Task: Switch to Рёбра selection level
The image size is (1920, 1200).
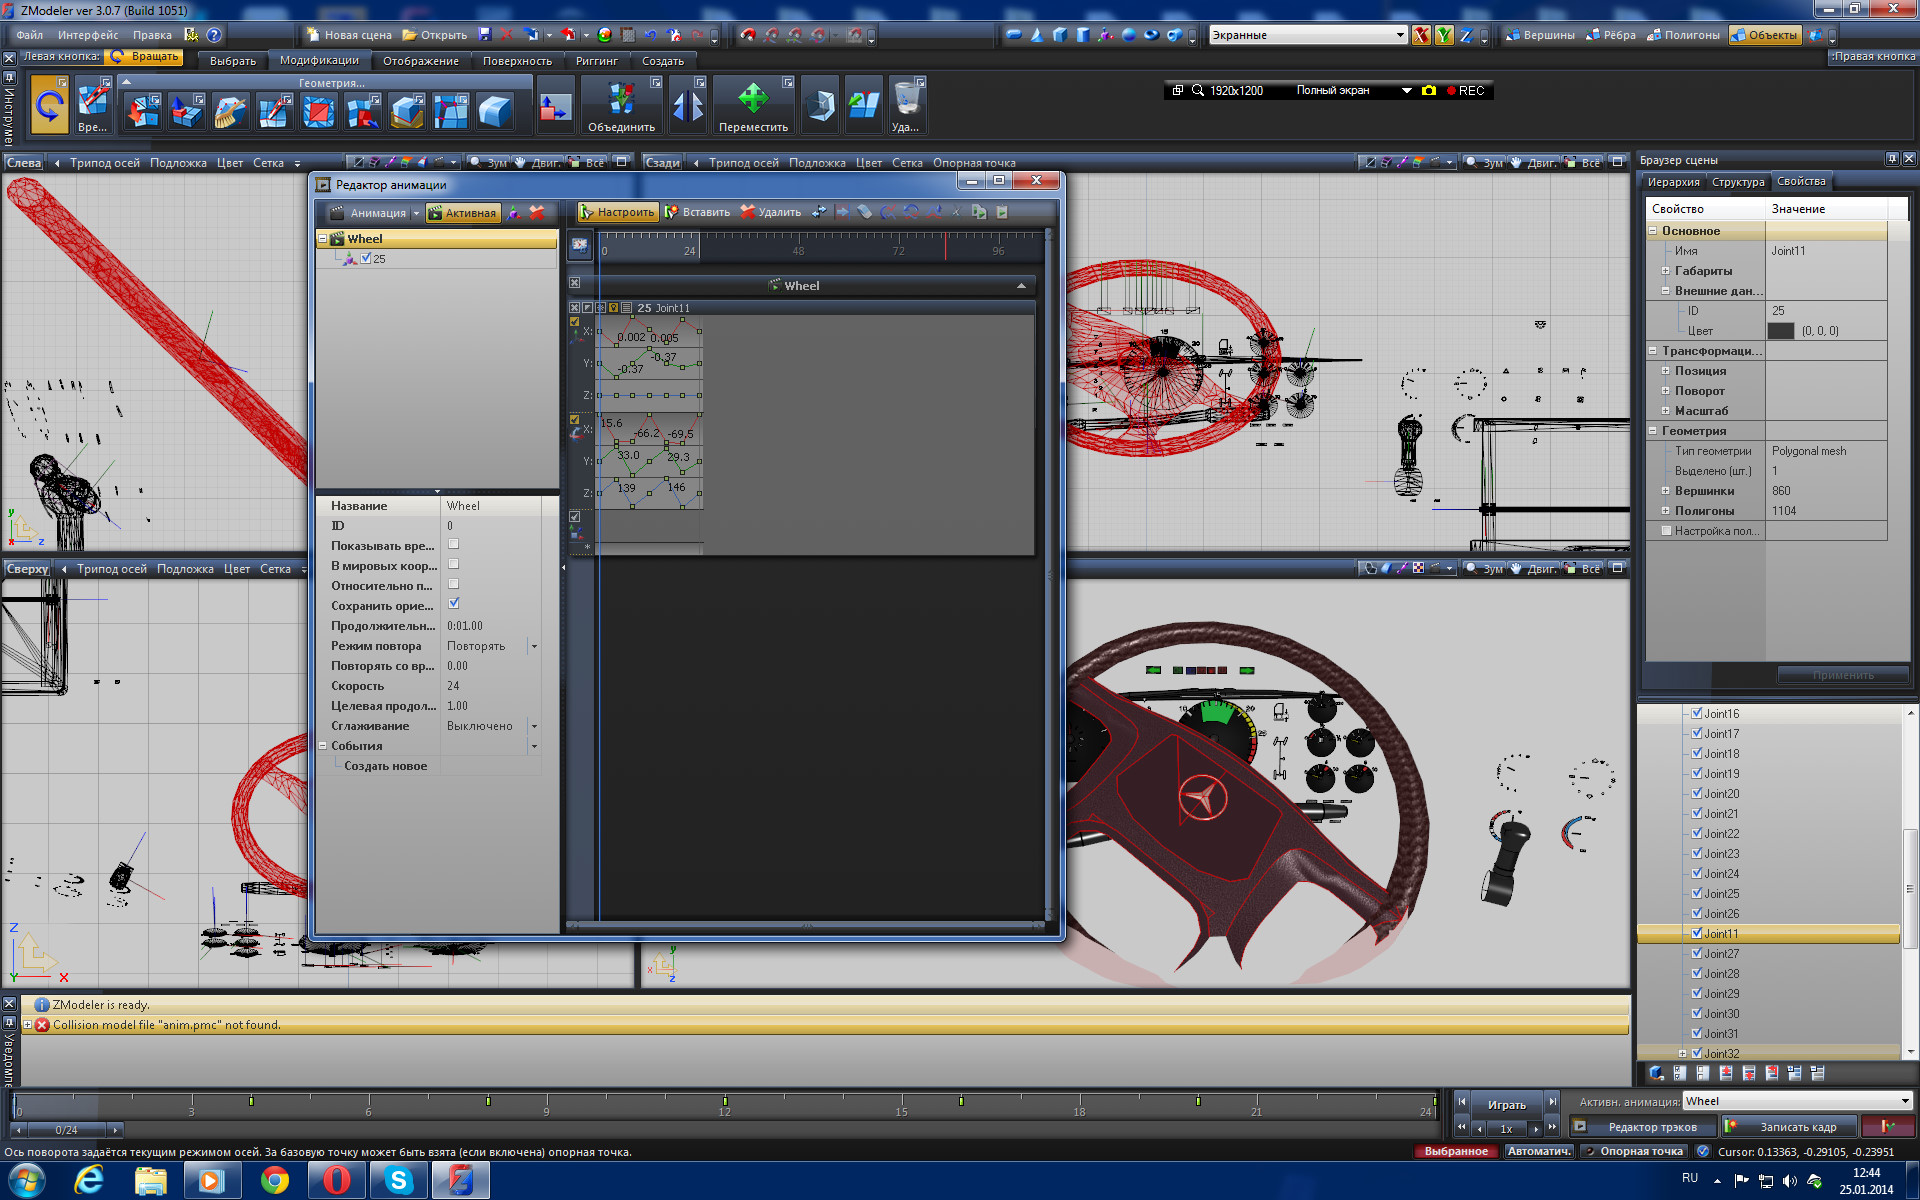Action: [x=1611, y=35]
